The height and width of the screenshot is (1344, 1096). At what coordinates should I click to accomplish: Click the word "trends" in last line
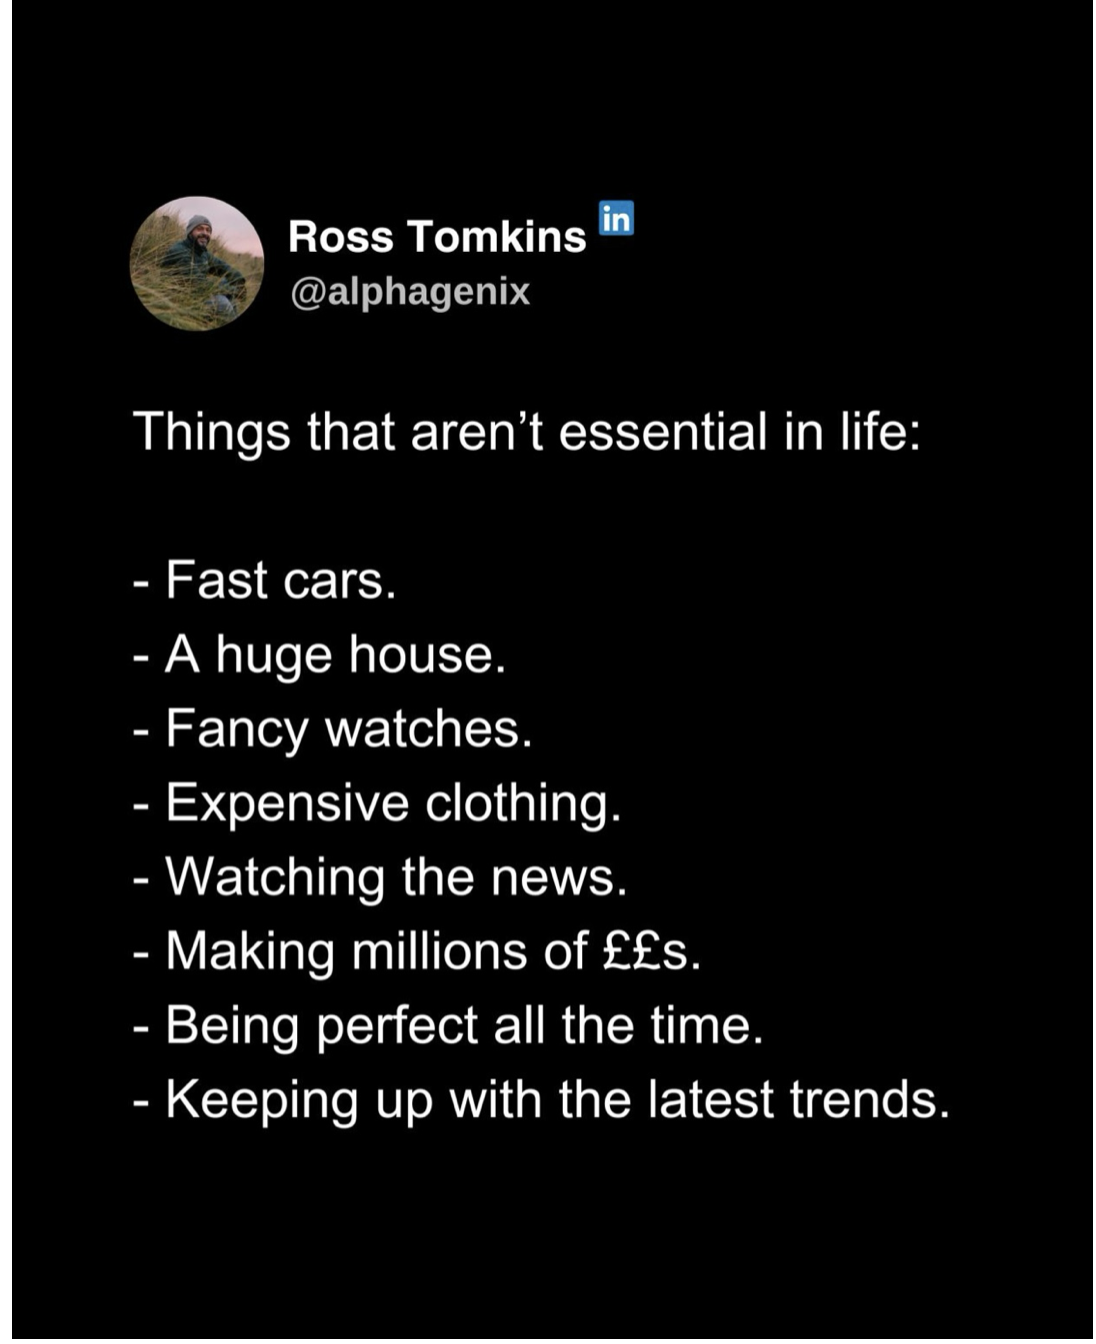click(868, 1100)
